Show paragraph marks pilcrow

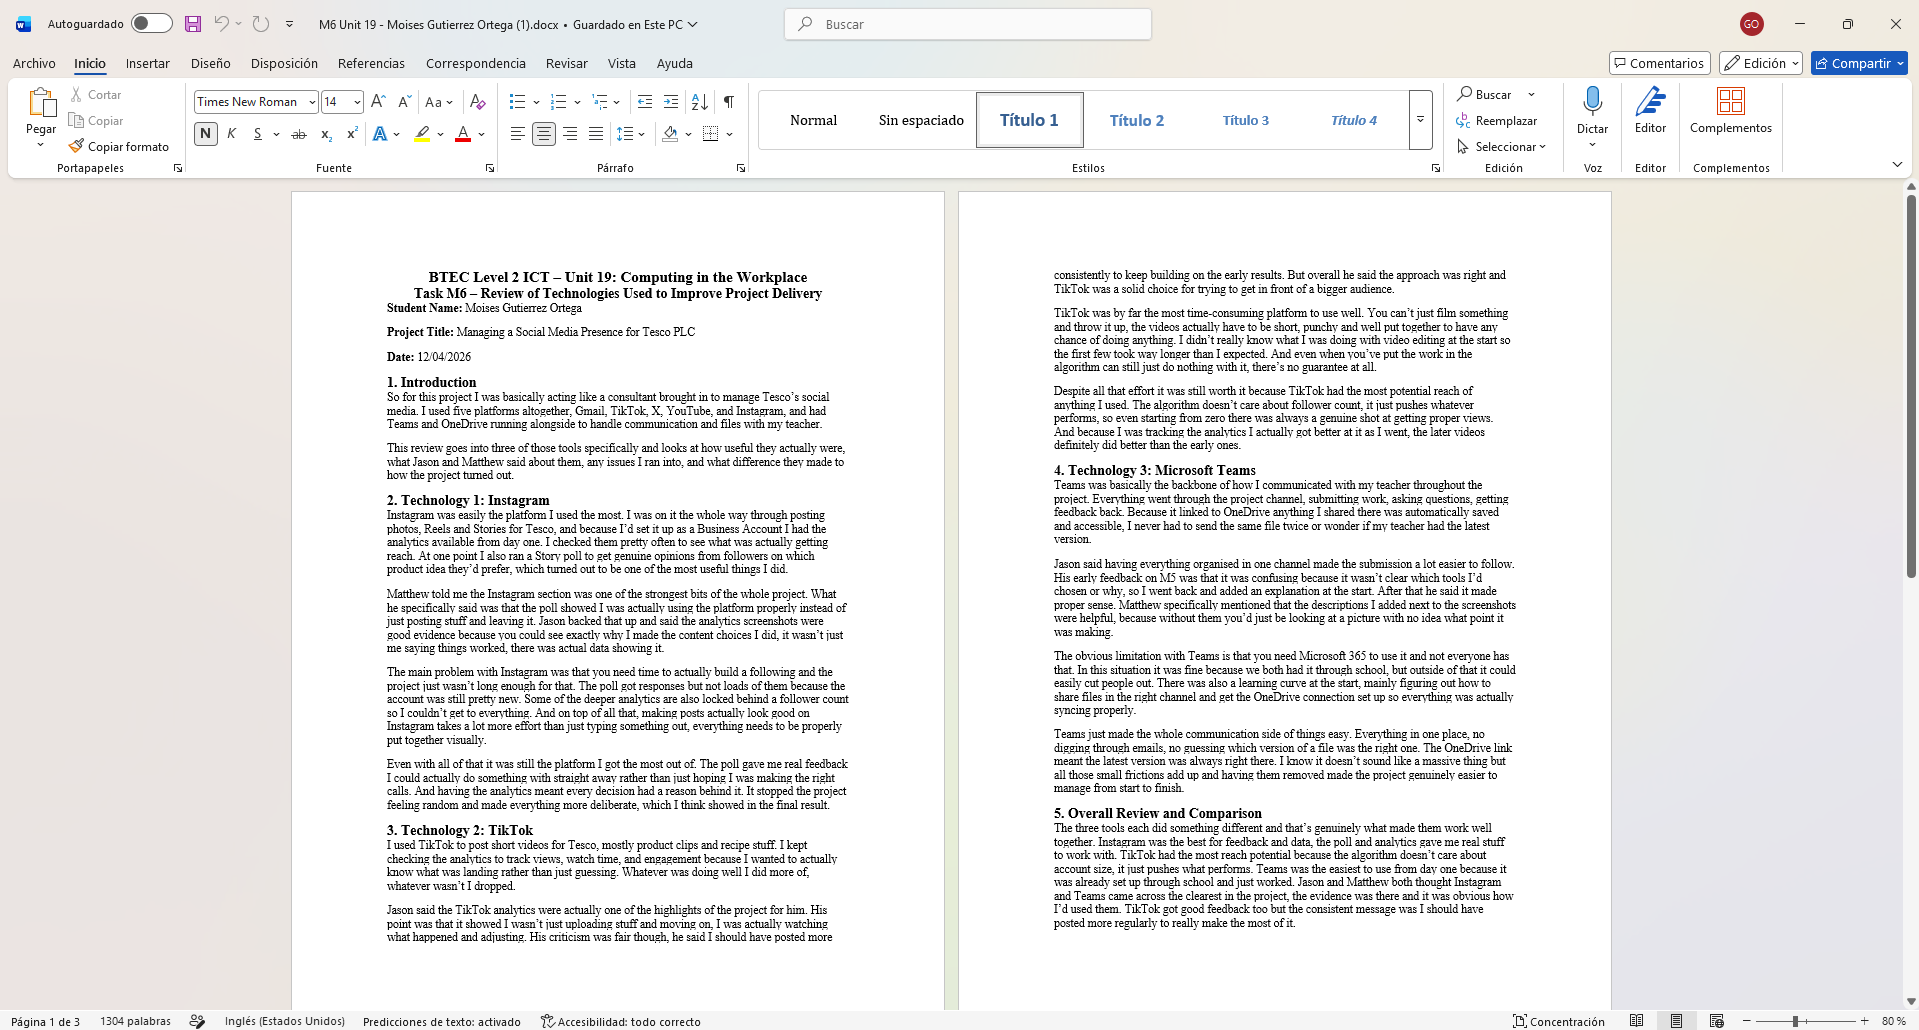(x=729, y=102)
